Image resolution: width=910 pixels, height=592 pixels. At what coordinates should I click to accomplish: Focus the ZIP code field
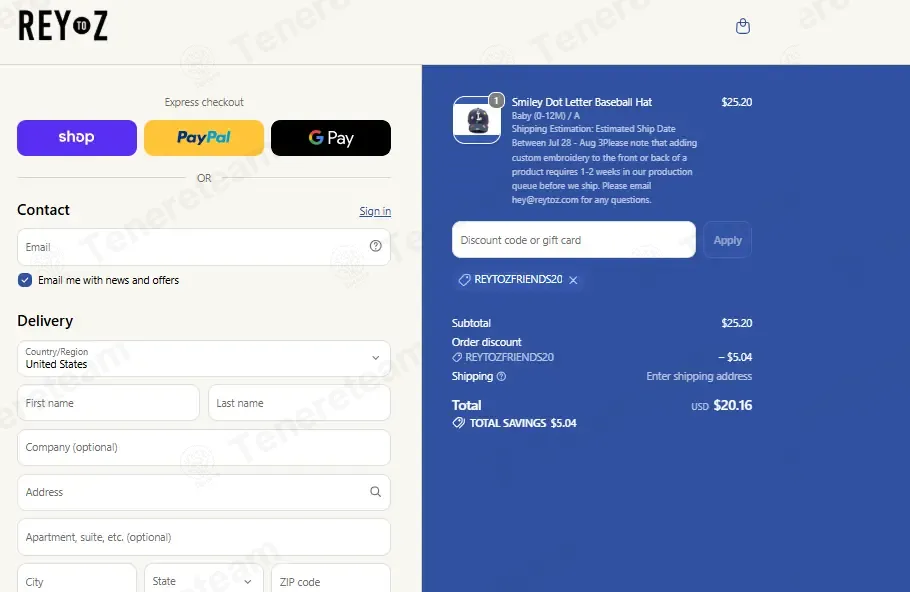tap(331, 580)
